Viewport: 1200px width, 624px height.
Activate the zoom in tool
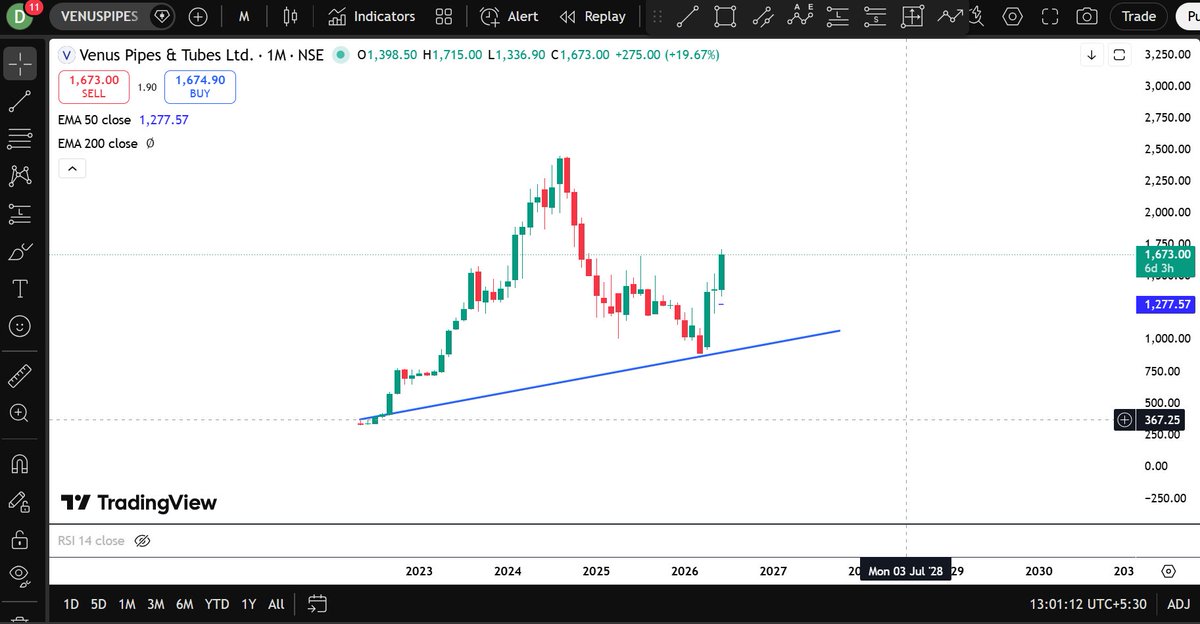click(x=20, y=413)
